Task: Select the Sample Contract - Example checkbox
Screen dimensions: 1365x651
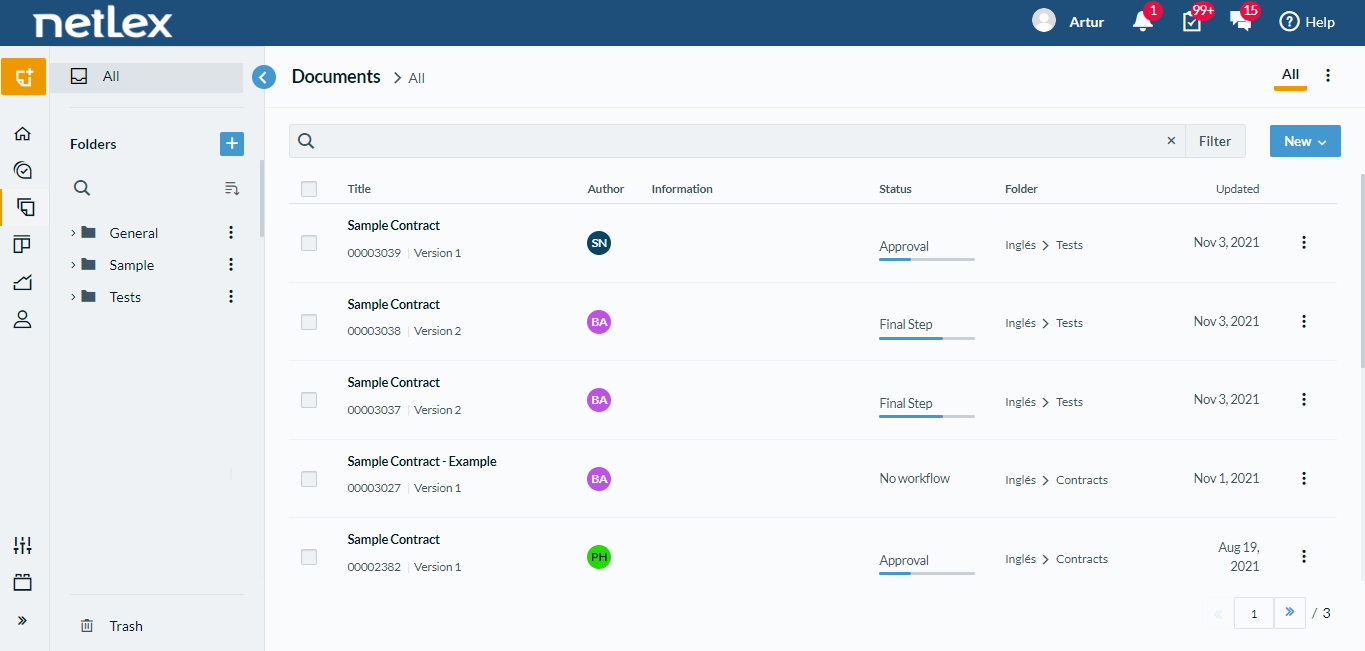Action: pyautogui.click(x=309, y=479)
